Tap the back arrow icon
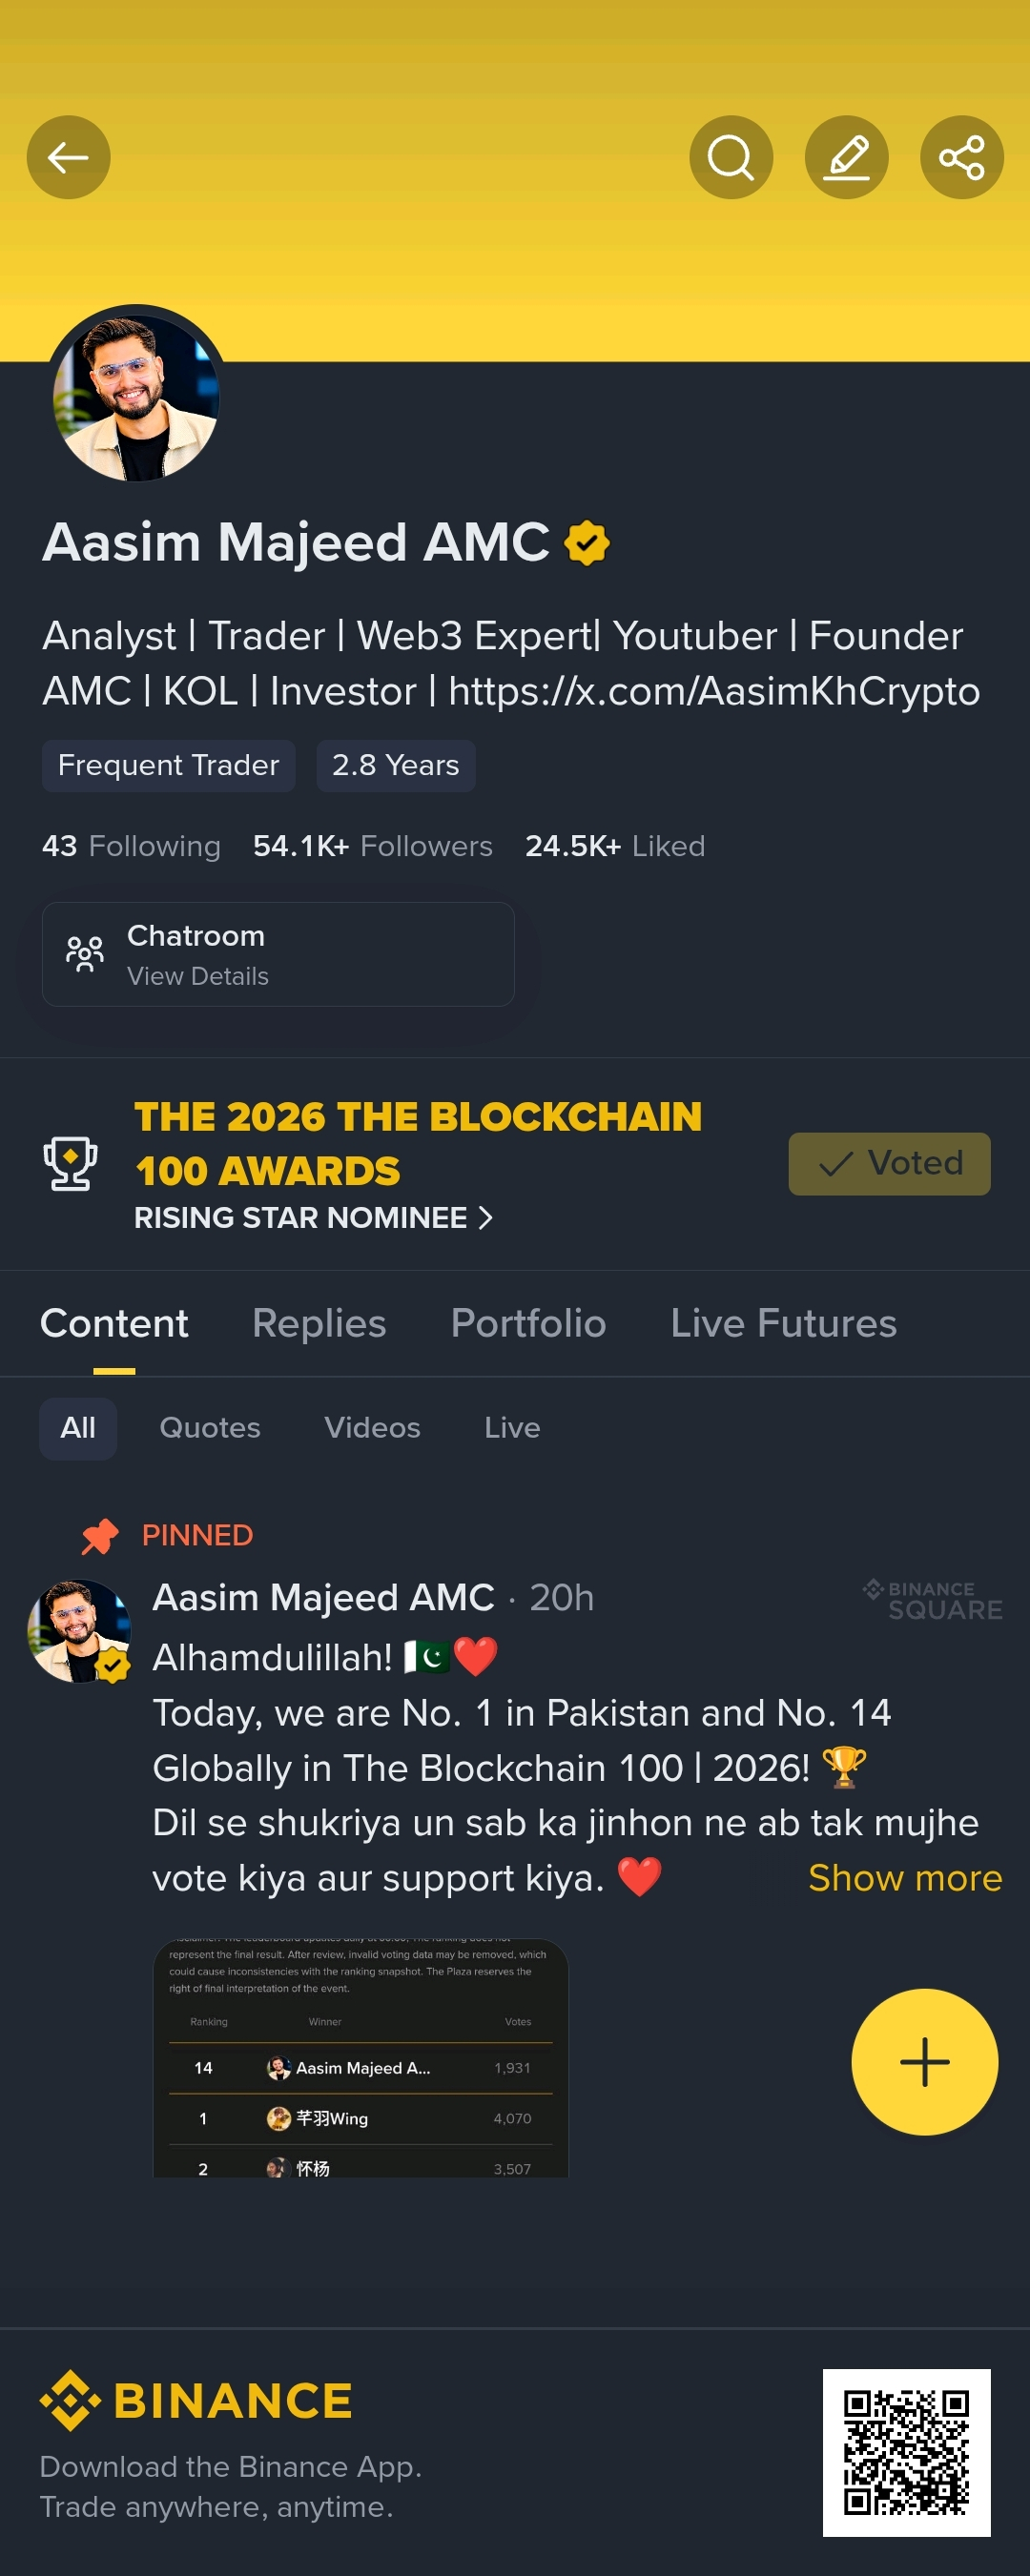The height and width of the screenshot is (2576, 1030). pyautogui.click(x=68, y=157)
